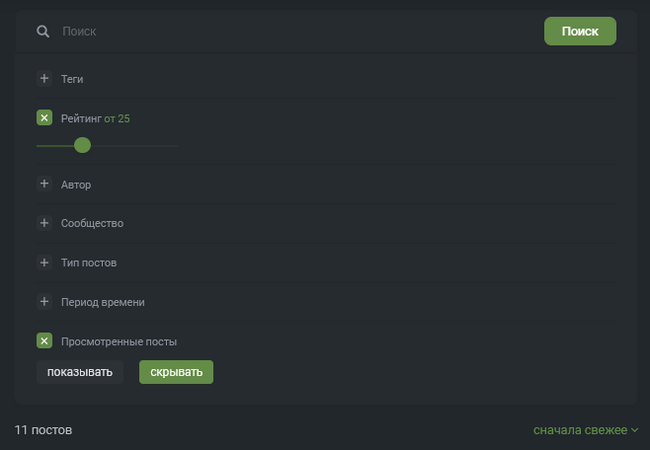
Task: Click the Автор filter label
Action: pos(76,184)
